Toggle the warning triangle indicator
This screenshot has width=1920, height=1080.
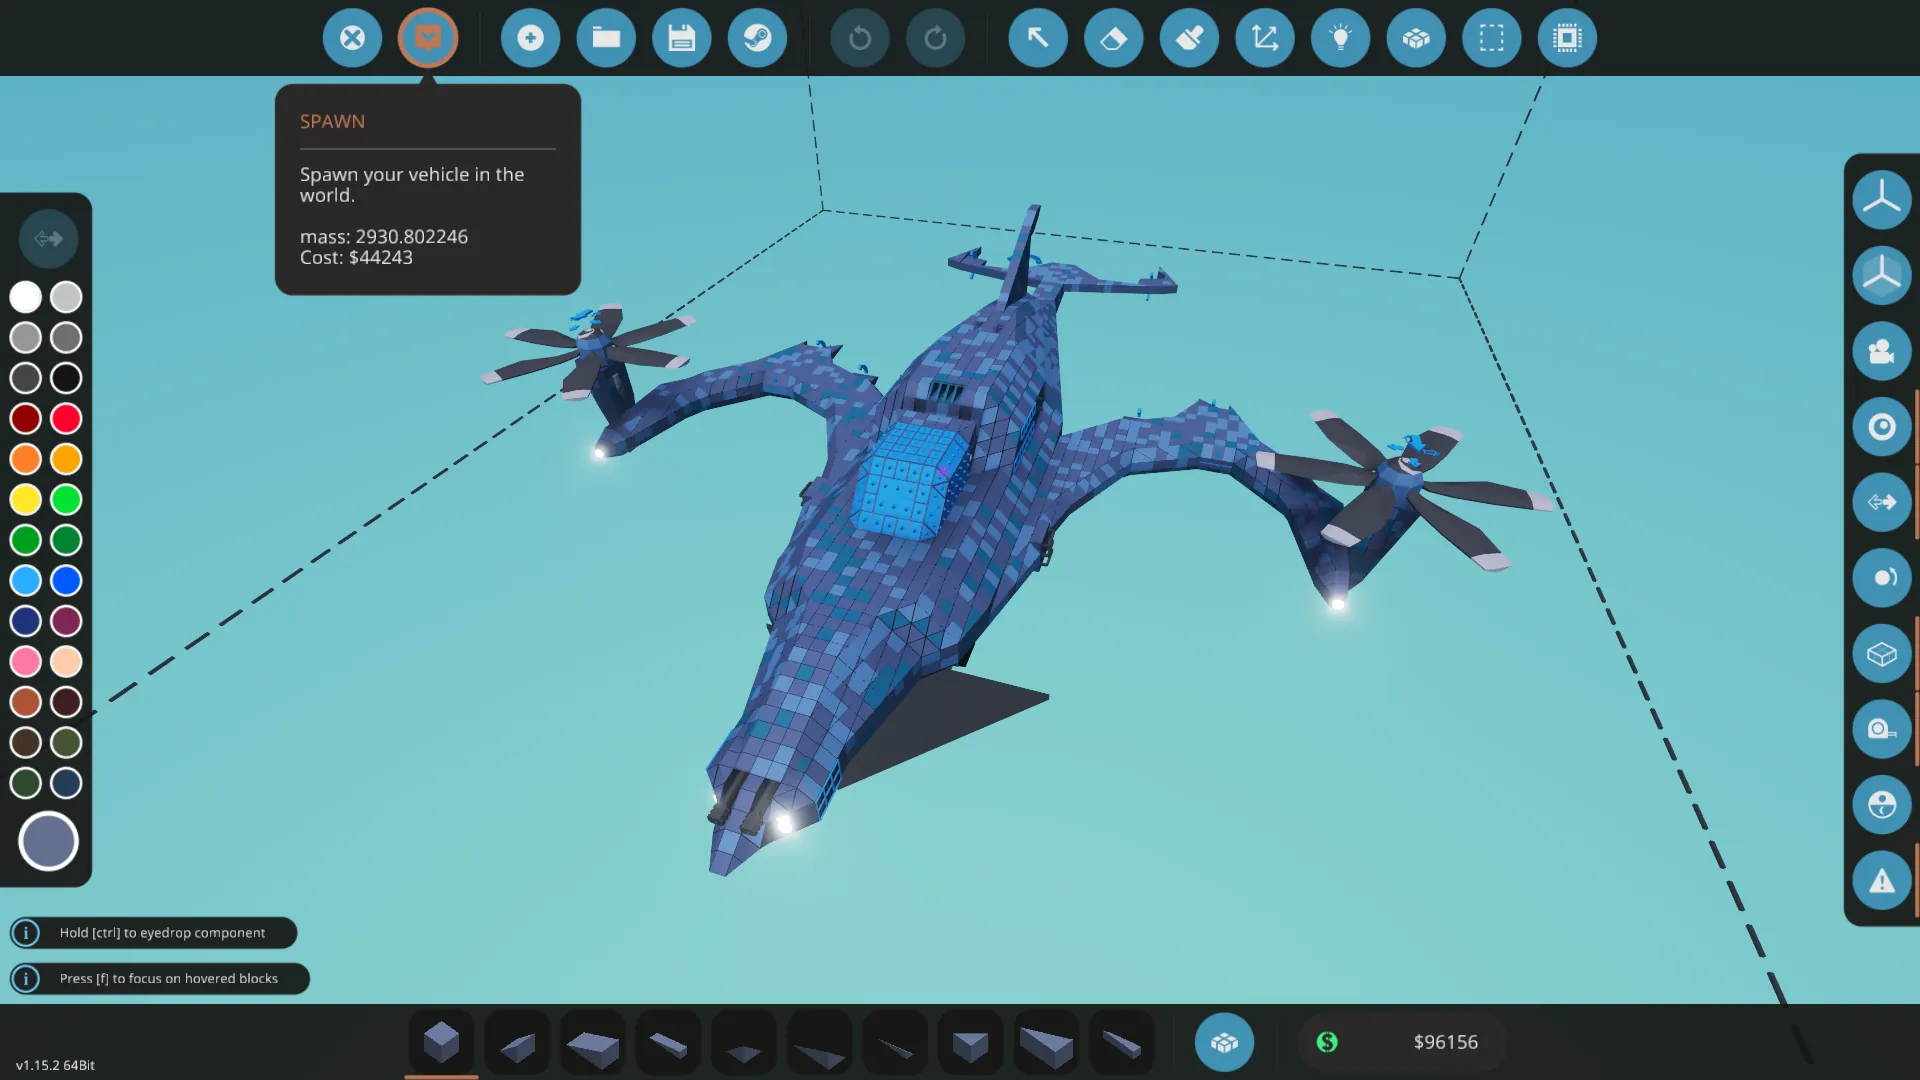1881,881
